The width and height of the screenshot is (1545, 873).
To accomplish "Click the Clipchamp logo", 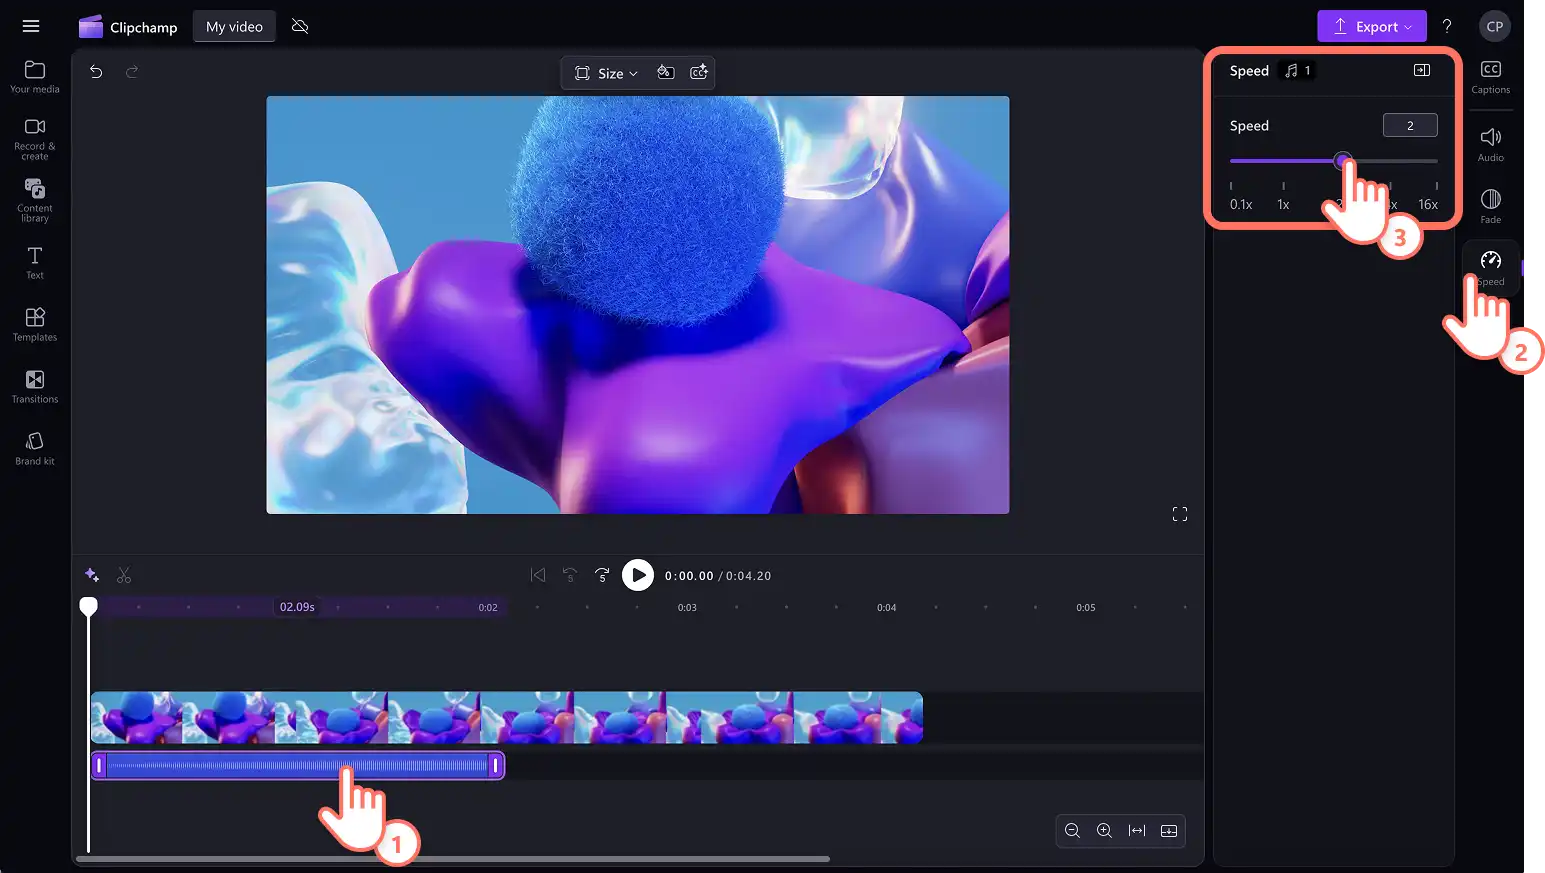I will coord(128,27).
